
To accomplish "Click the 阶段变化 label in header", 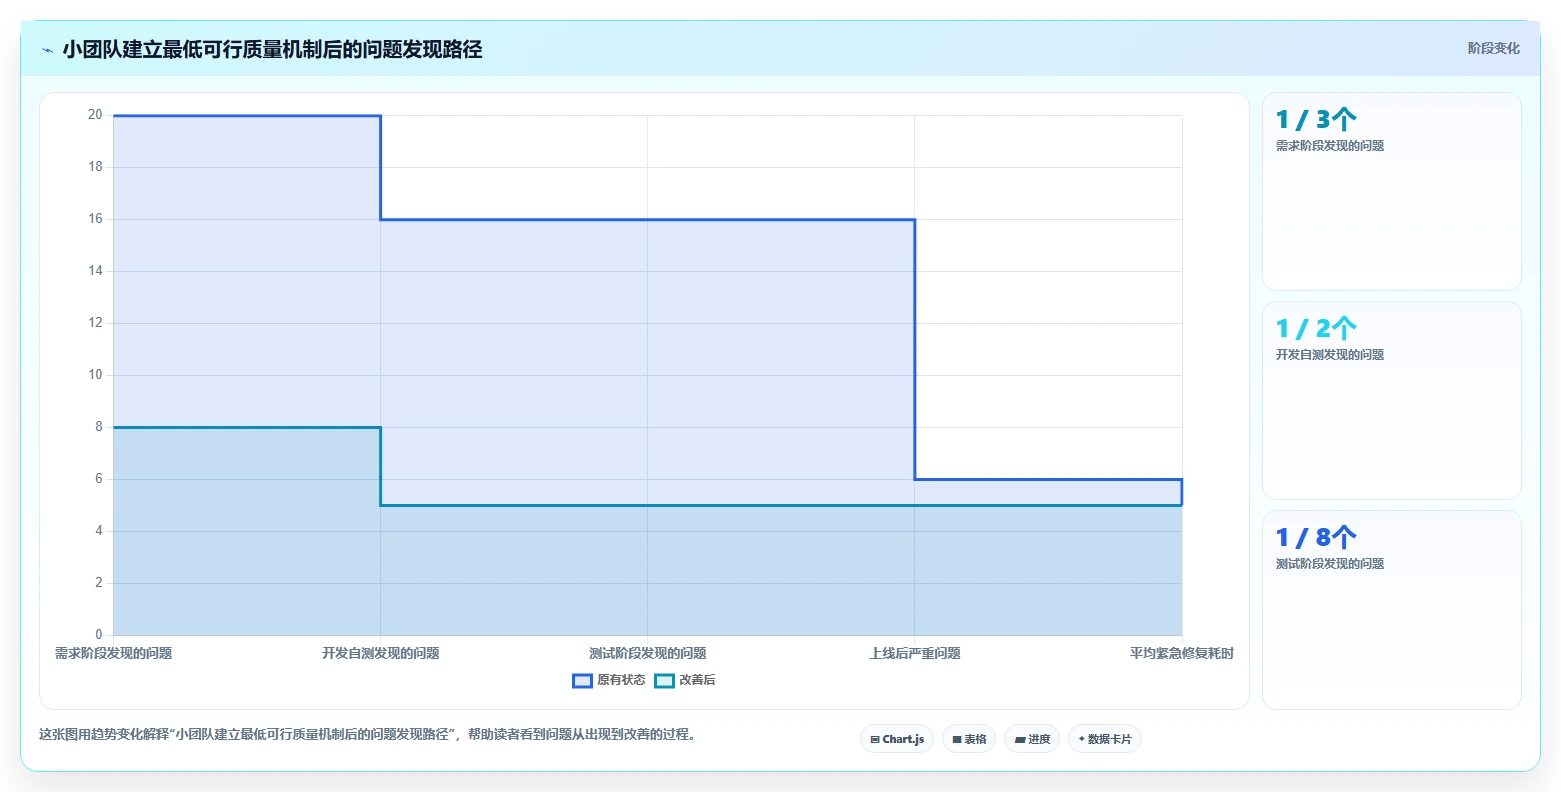I will click(x=1493, y=48).
